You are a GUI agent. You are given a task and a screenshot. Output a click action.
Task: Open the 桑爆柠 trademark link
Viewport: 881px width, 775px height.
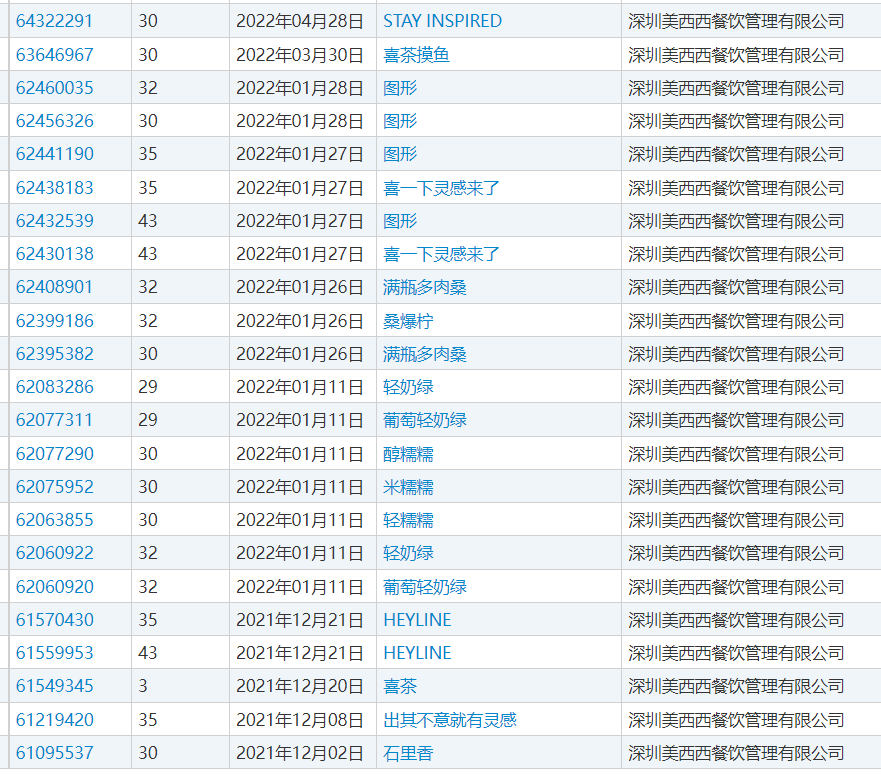(408, 321)
